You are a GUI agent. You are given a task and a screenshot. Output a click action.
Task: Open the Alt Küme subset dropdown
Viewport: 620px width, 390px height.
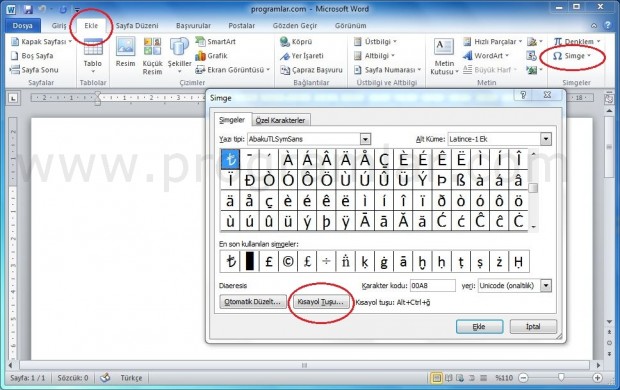(x=546, y=139)
